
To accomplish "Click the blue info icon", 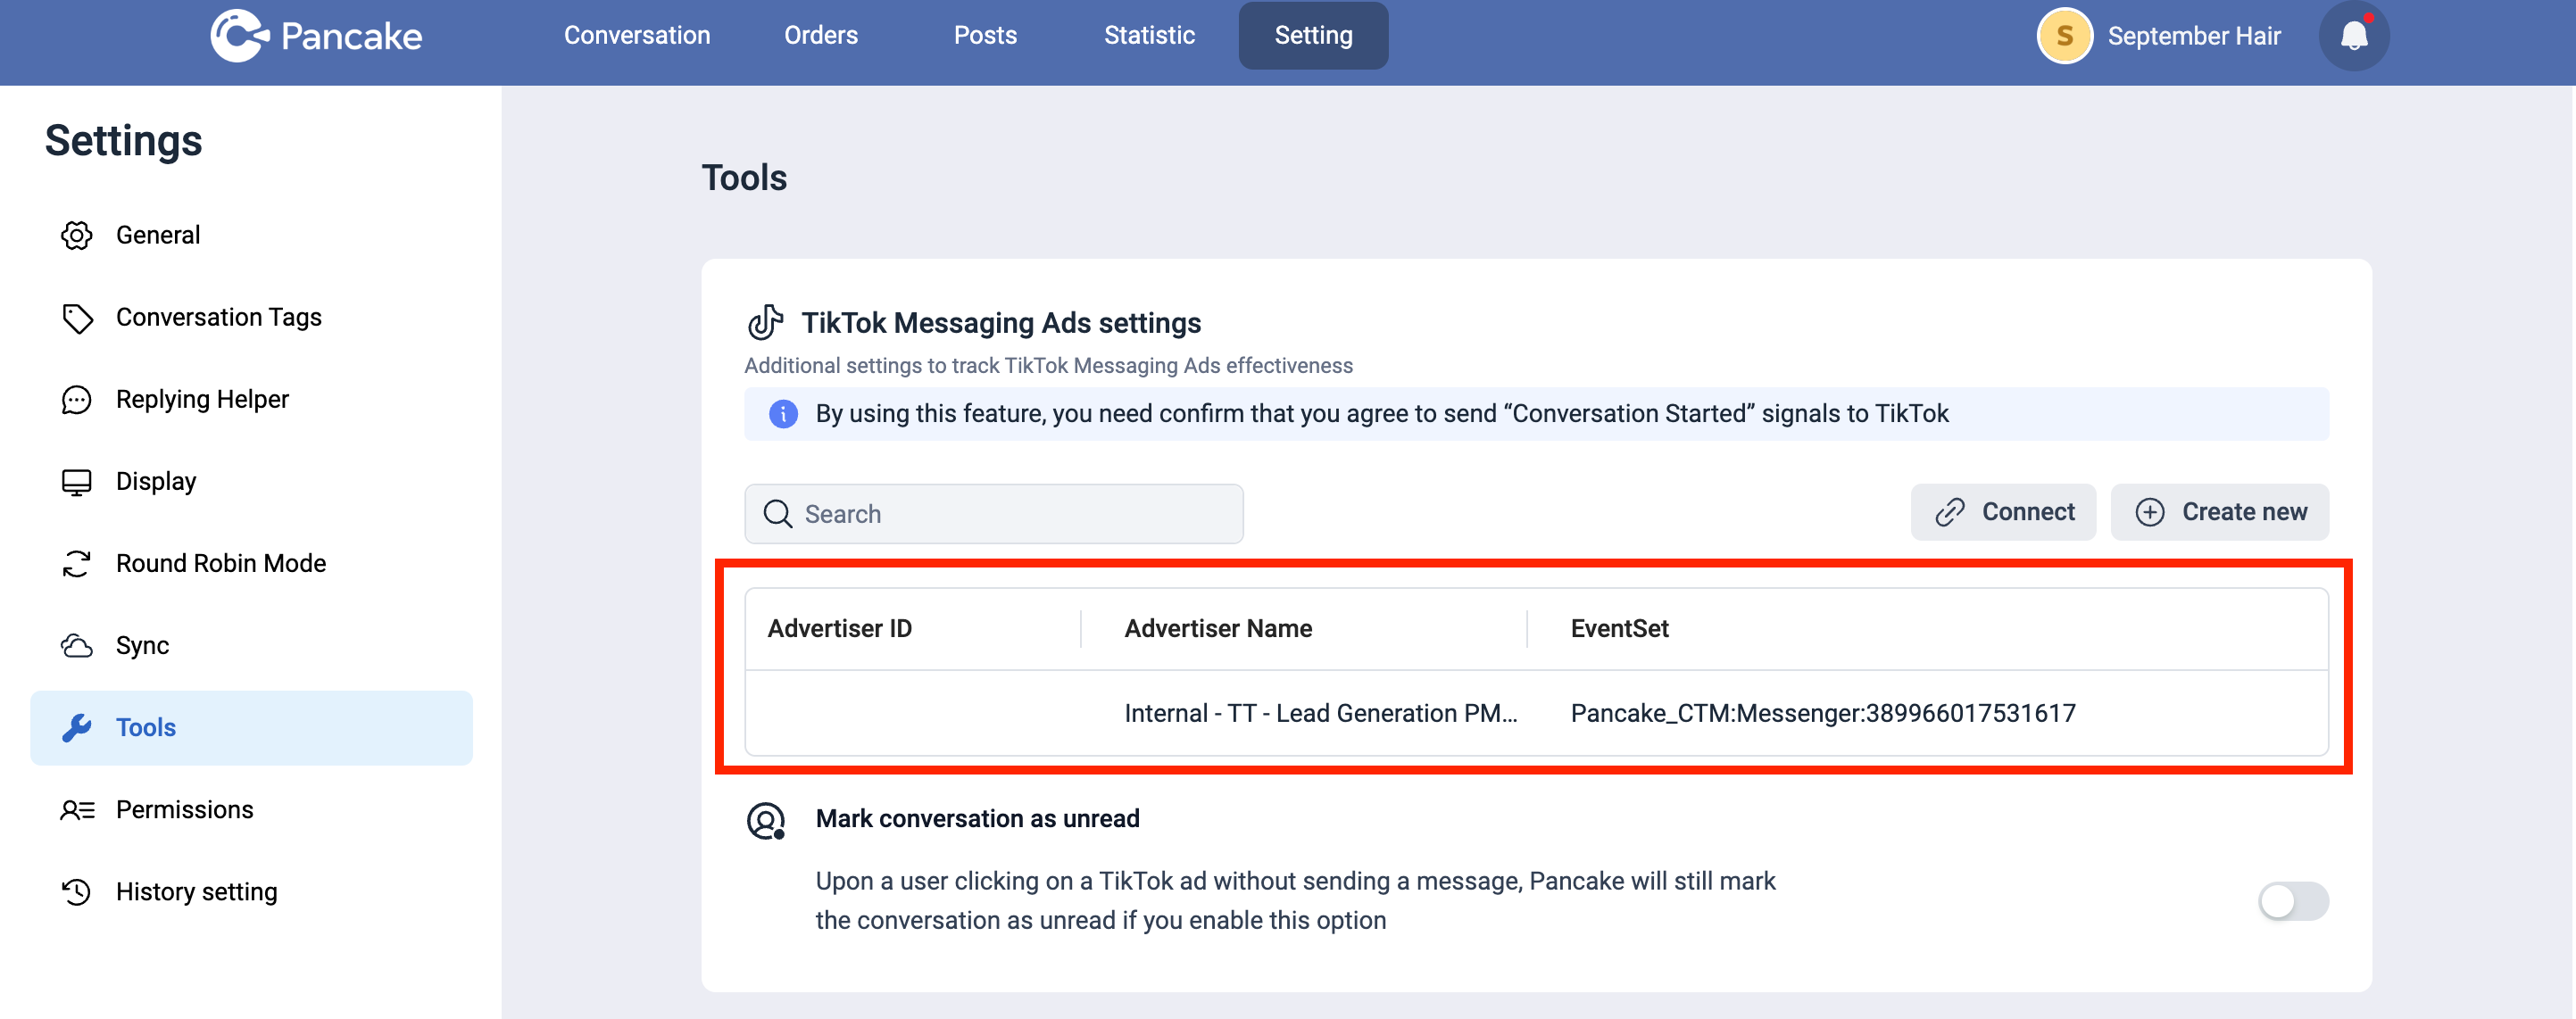I will 783,413.
